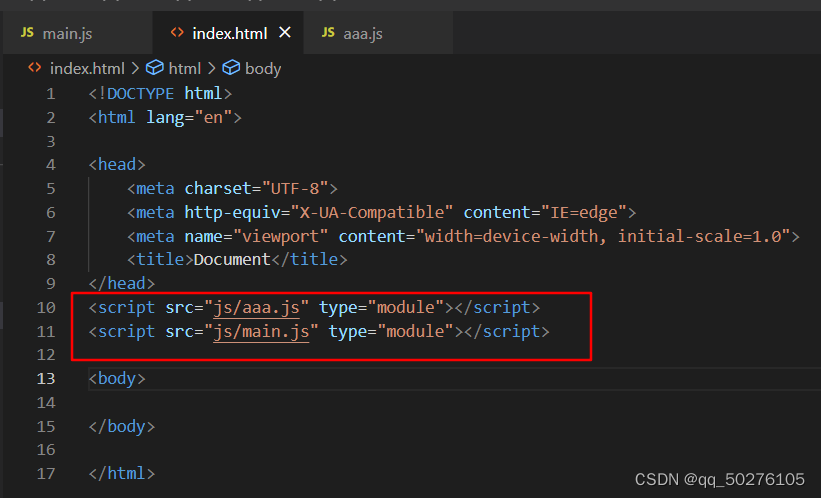Click the lang="en" attribute
The height and width of the screenshot is (498, 821).
click(189, 117)
